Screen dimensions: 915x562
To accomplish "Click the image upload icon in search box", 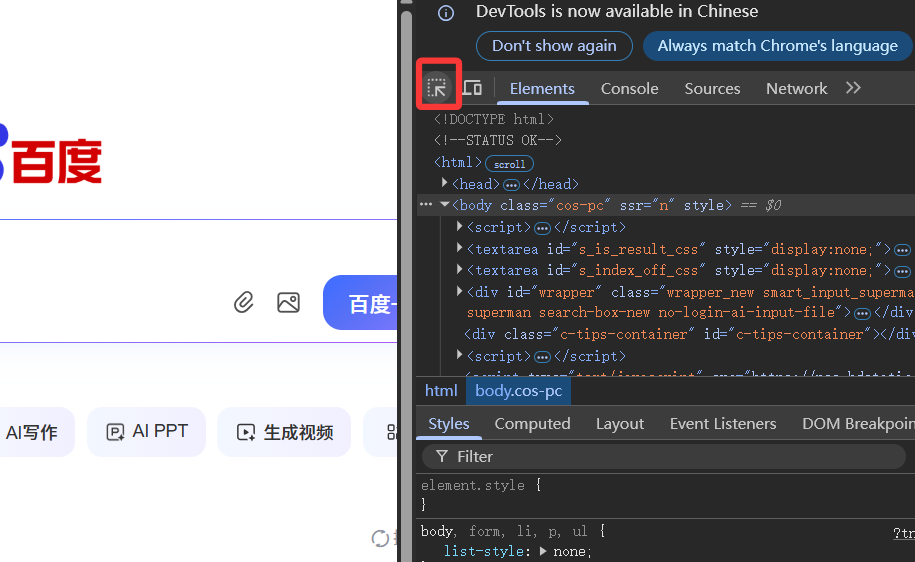I will pos(288,302).
